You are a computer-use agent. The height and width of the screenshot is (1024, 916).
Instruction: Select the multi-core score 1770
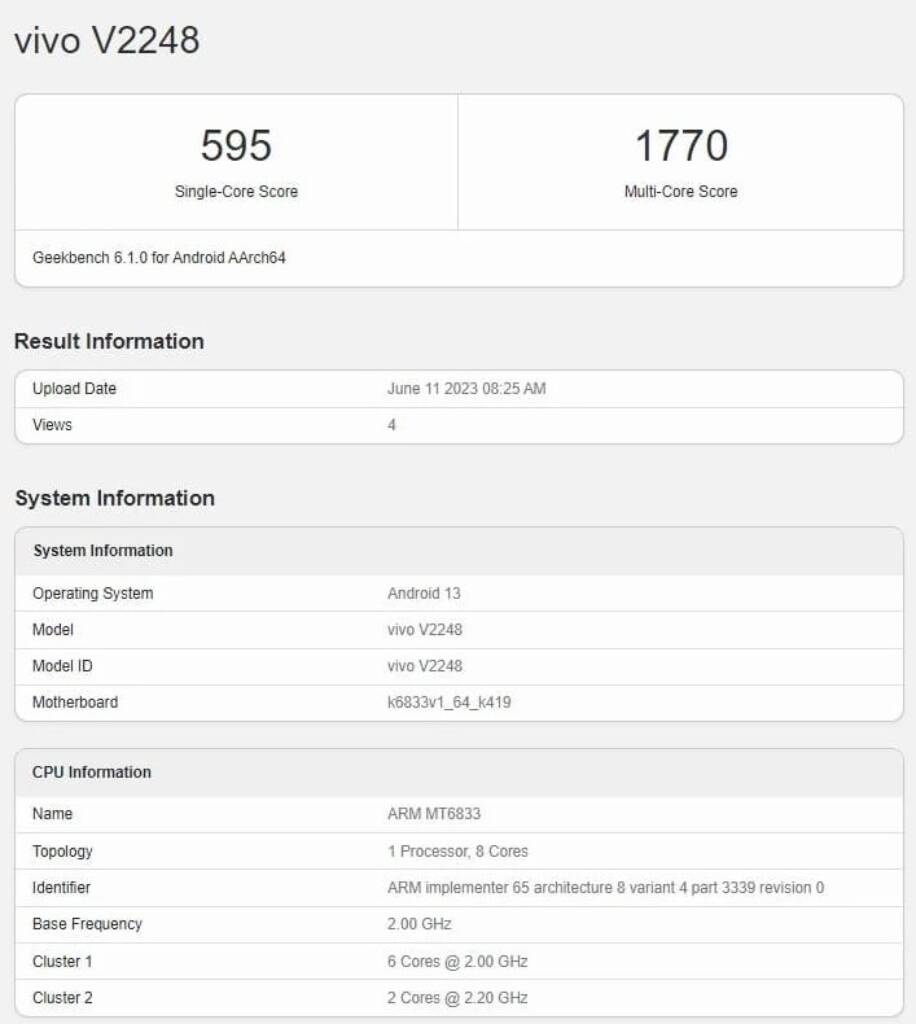pos(681,145)
